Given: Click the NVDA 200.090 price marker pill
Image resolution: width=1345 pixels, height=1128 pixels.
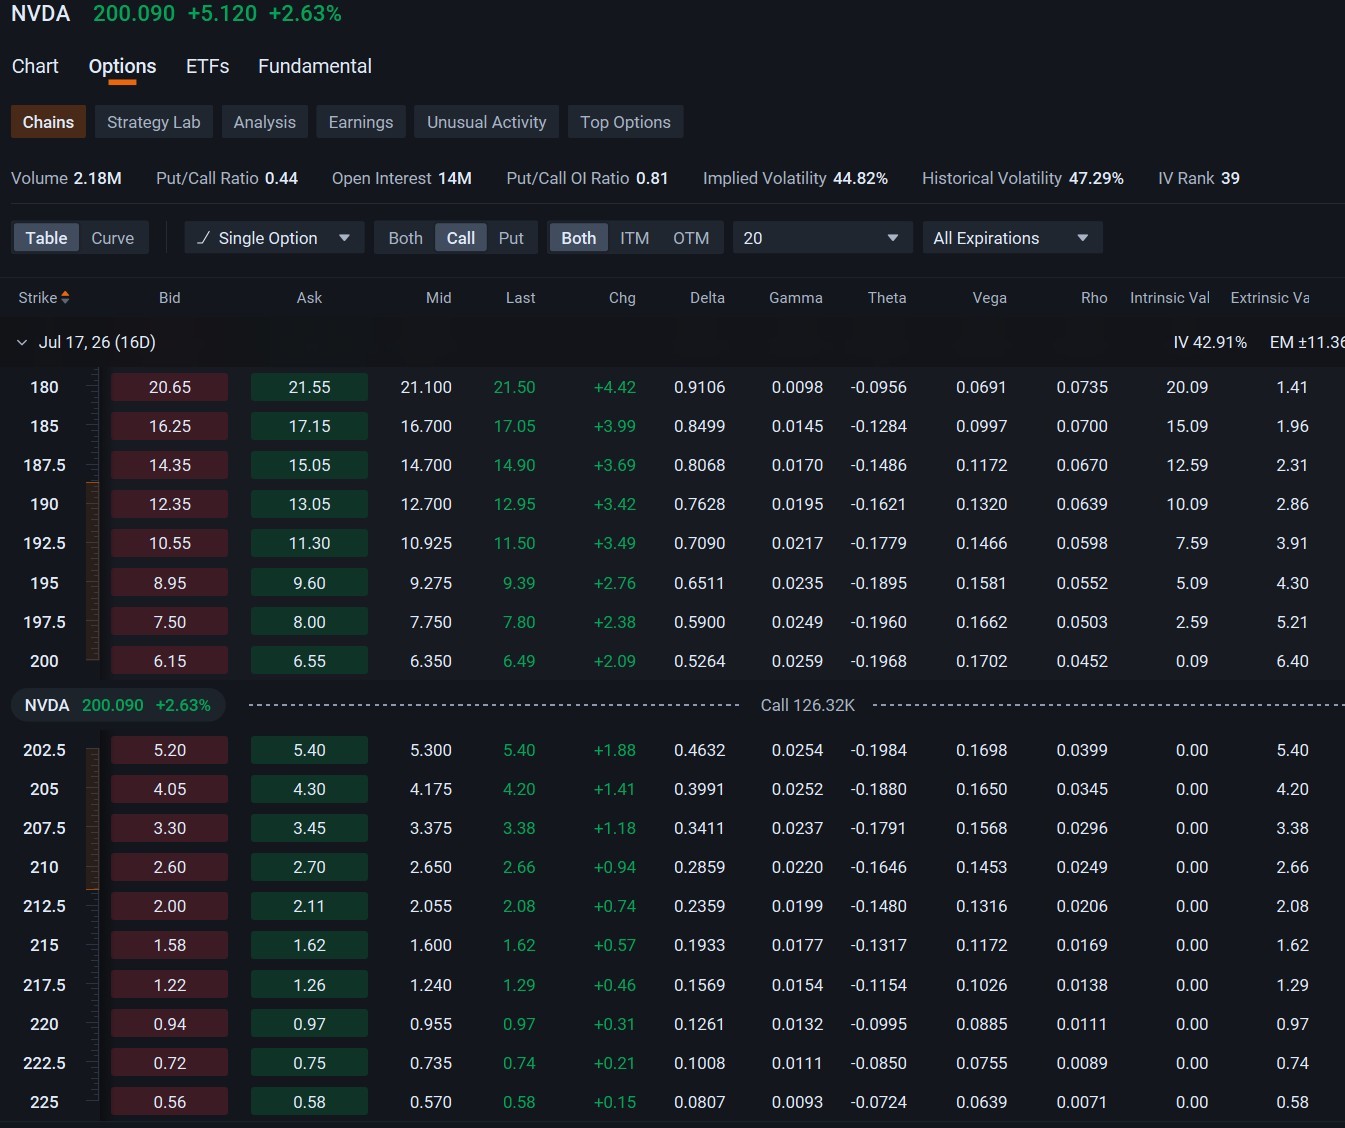Looking at the screenshot, I should click(x=118, y=705).
